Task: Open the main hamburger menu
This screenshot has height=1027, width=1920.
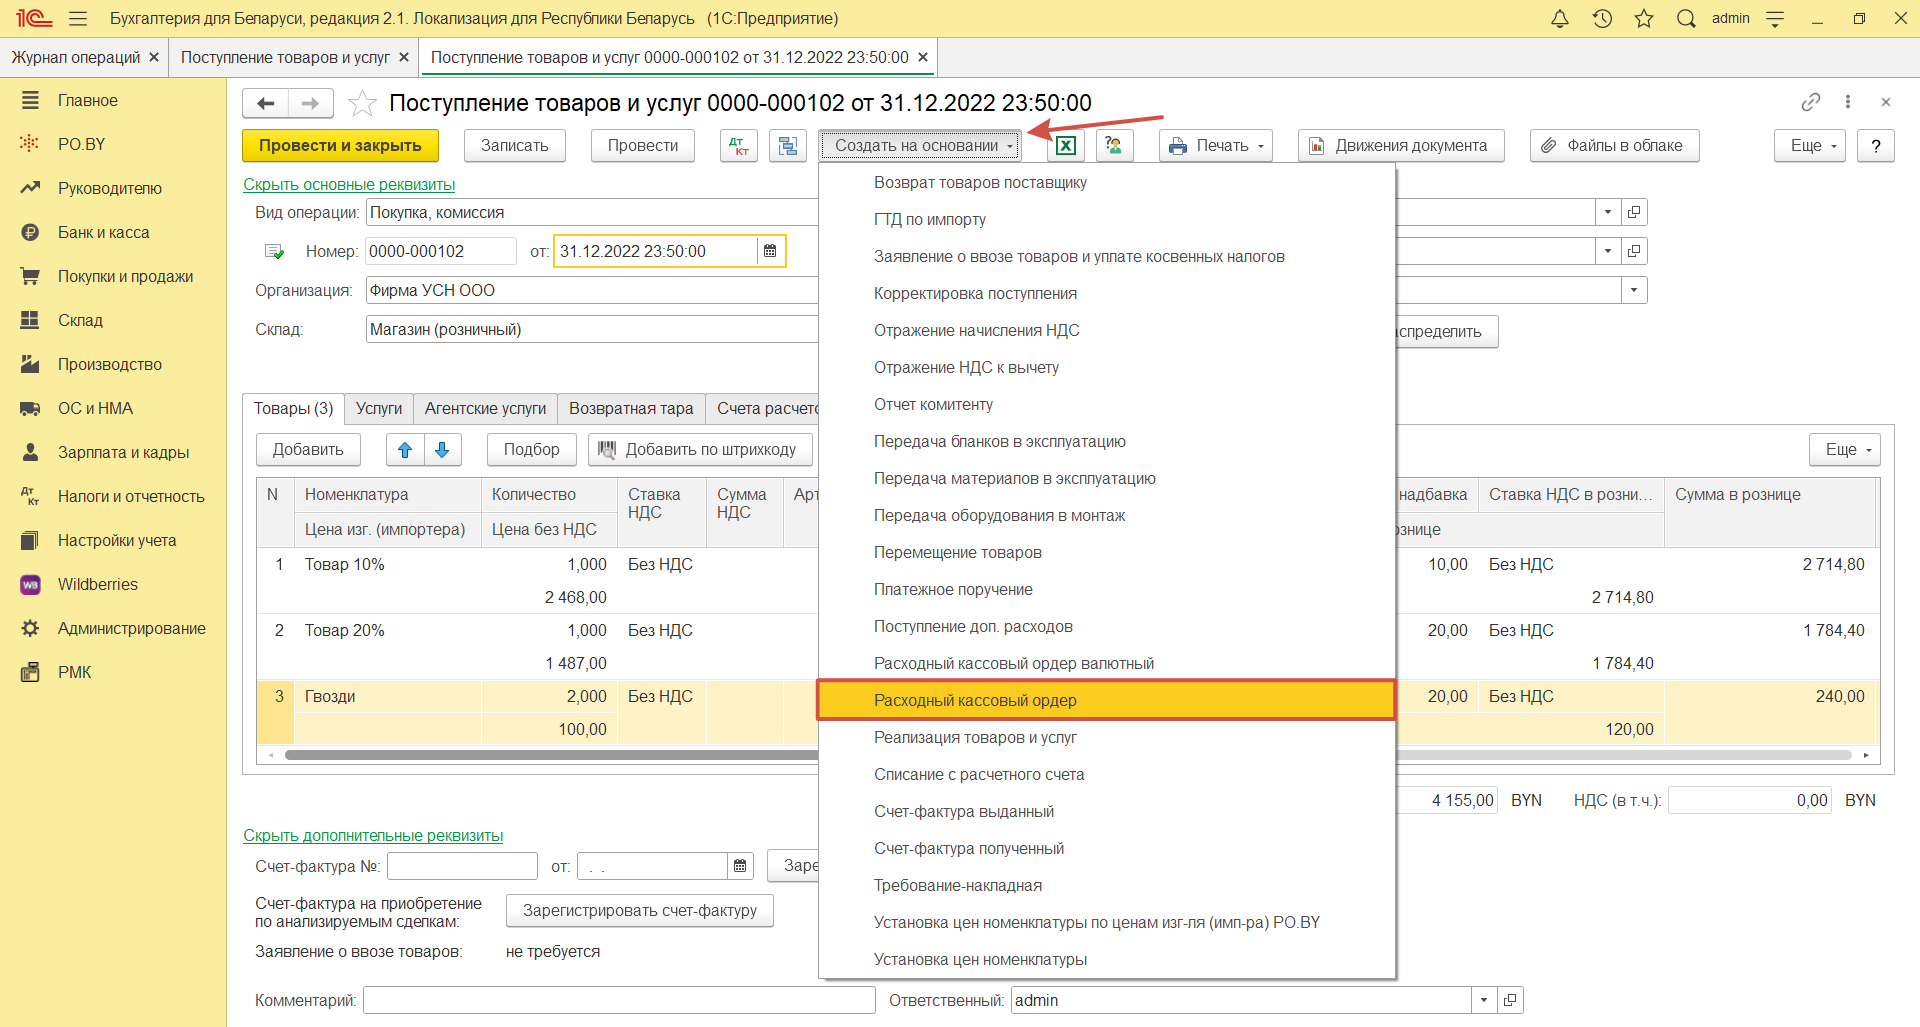Action: pos(78,18)
